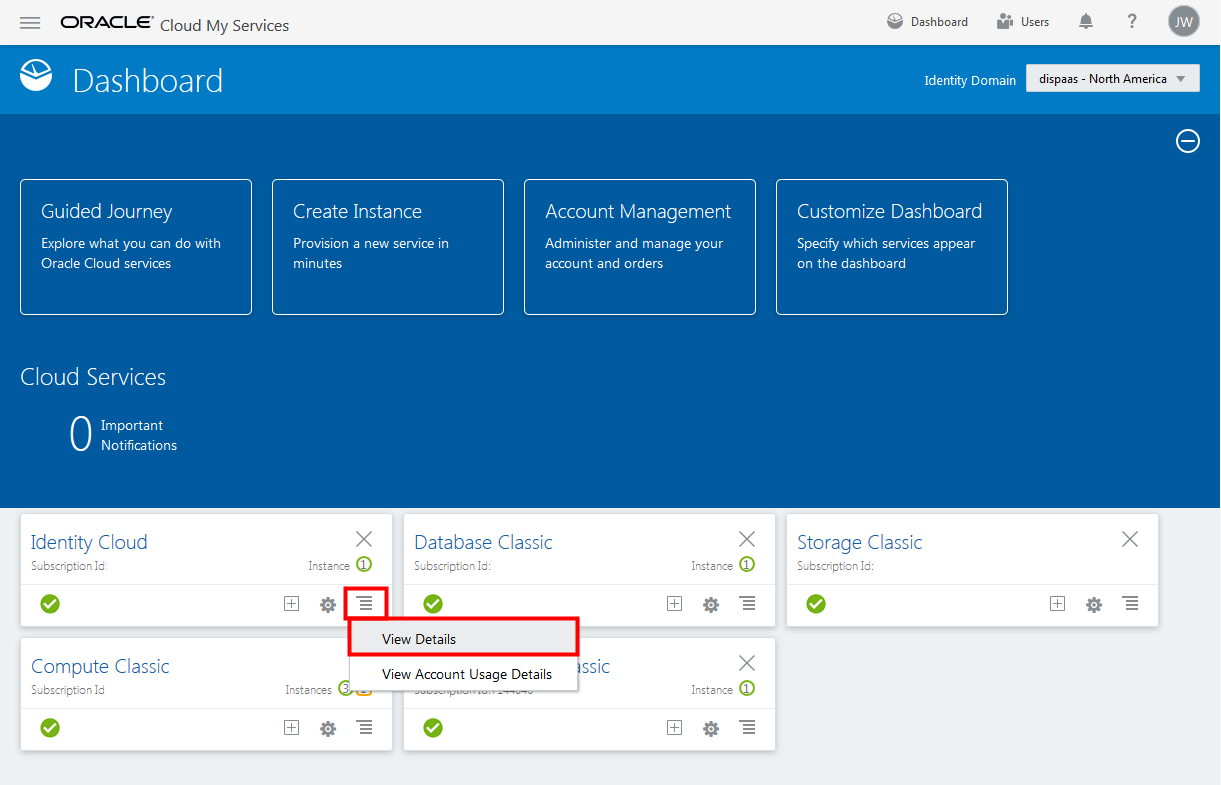The height and width of the screenshot is (785, 1221).
Task: Open Database Classic service settings gear
Action: (711, 604)
